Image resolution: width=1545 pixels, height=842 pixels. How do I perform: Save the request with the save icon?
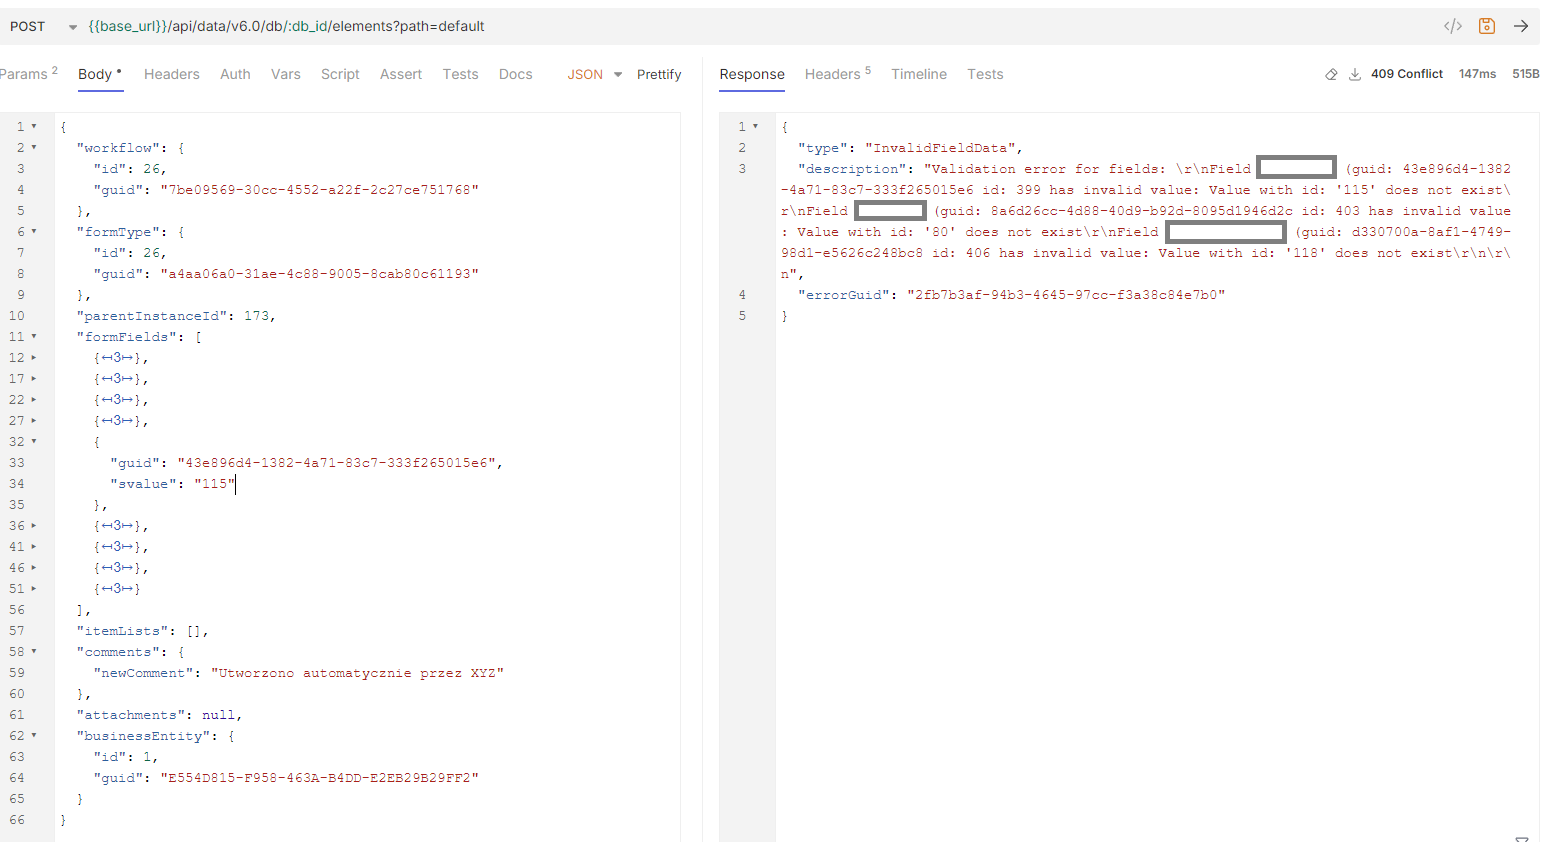tap(1487, 26)
